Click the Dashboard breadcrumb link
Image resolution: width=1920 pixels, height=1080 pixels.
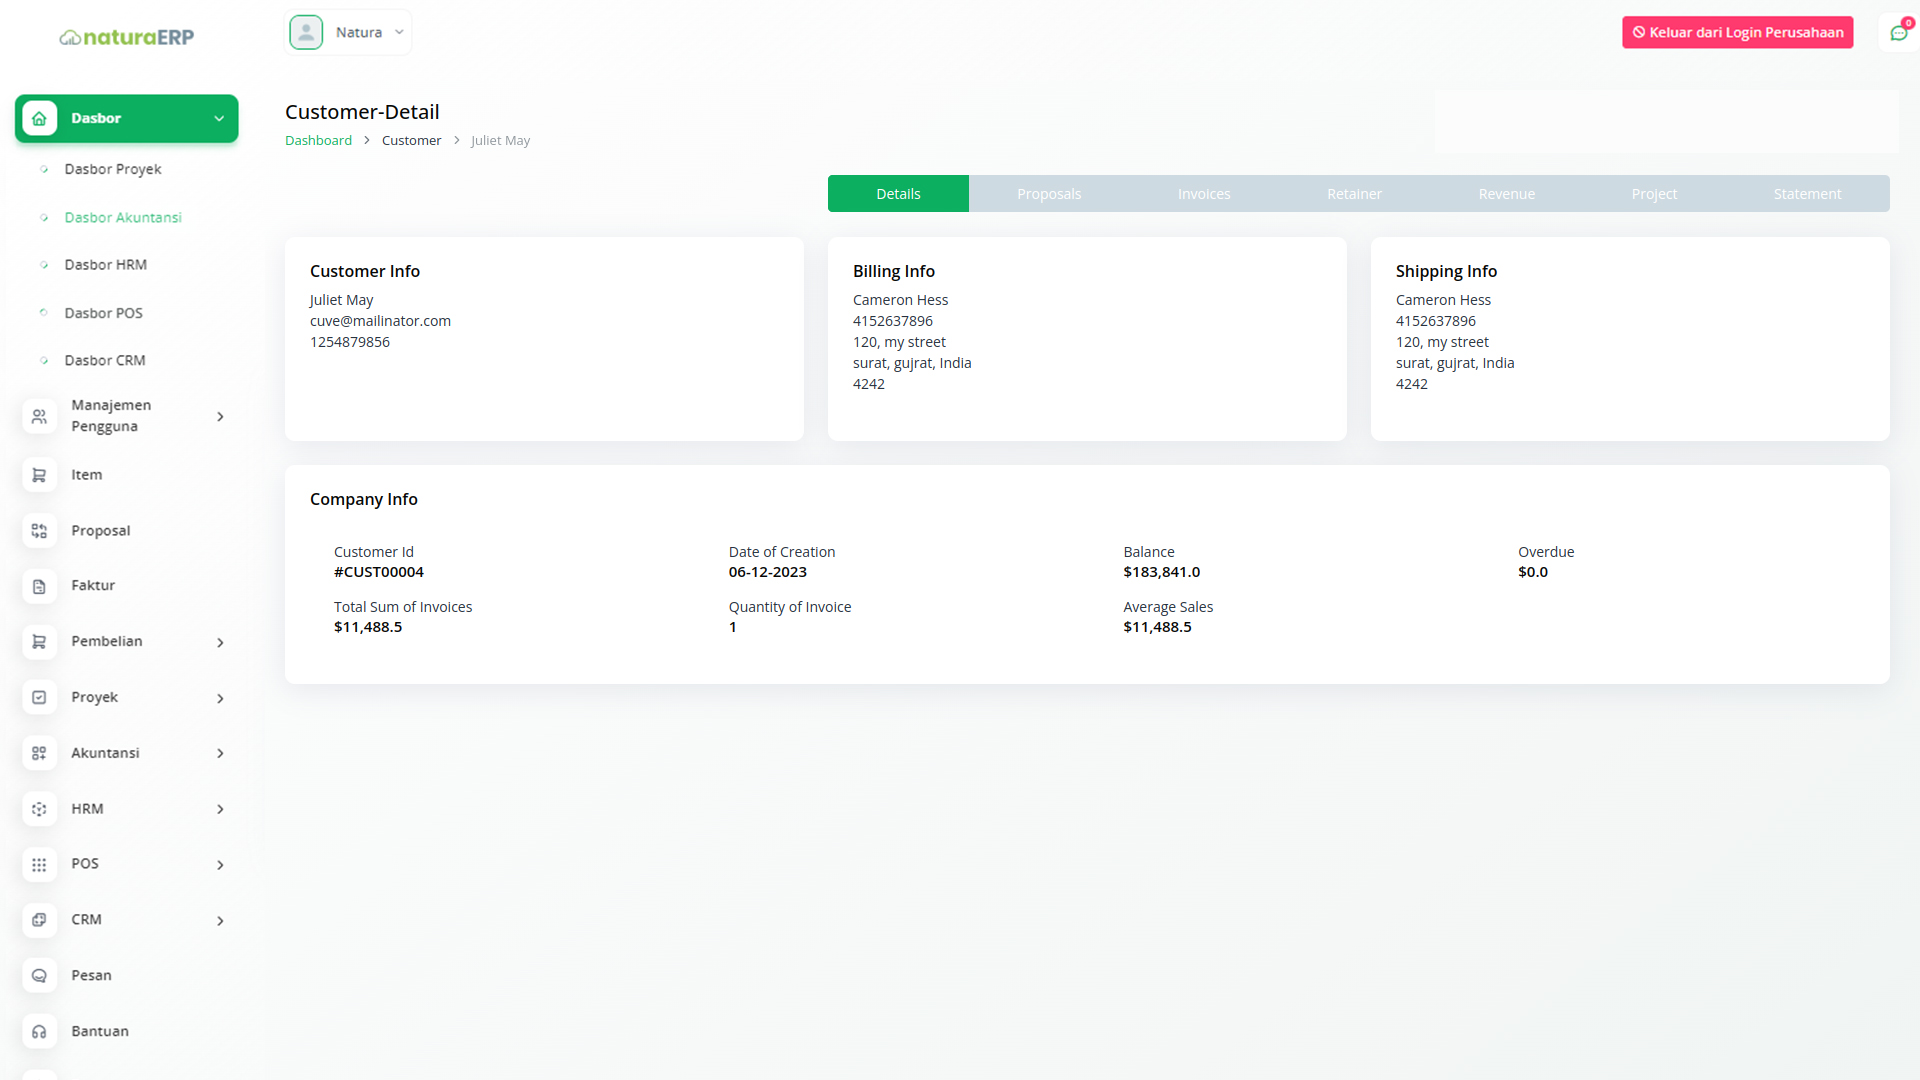click(x=318, y=141)
